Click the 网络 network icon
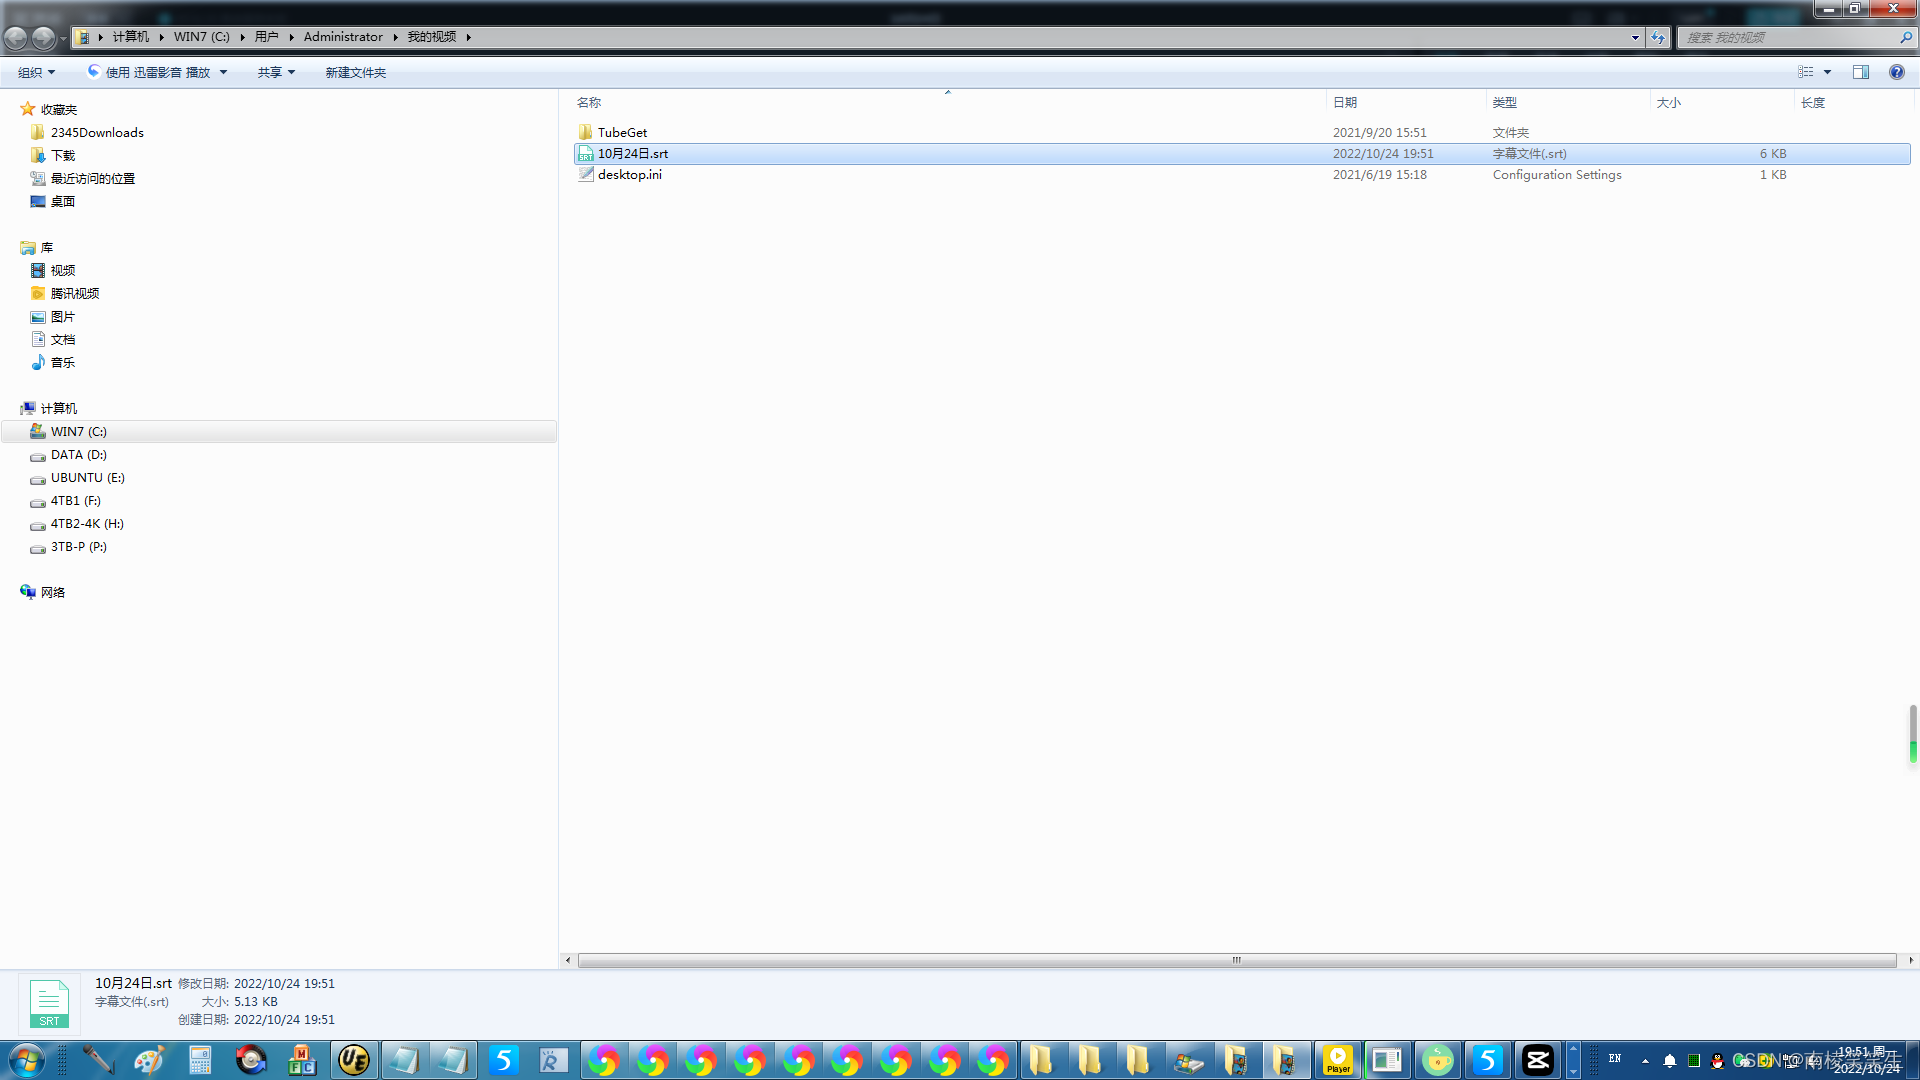Screen dimensions: 1920x1080 [28, 592]
